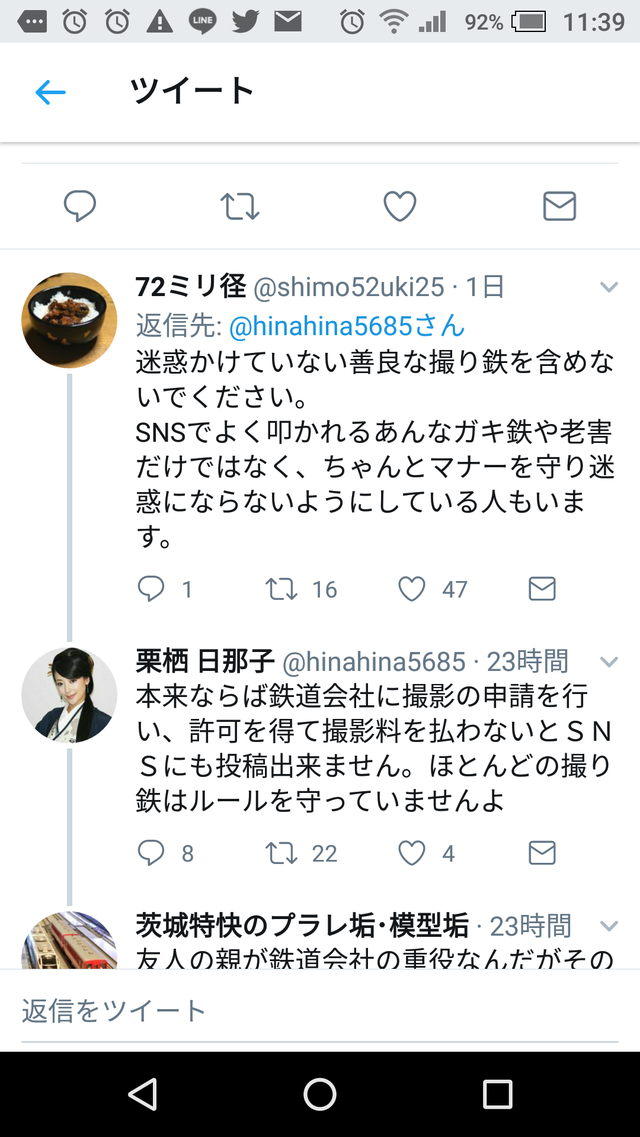Open the chevron menu on the 茨城特快のプラレ垢 tweet
Image resolution: width=640 pixels, height=1137 pixels.
point(609,926)
